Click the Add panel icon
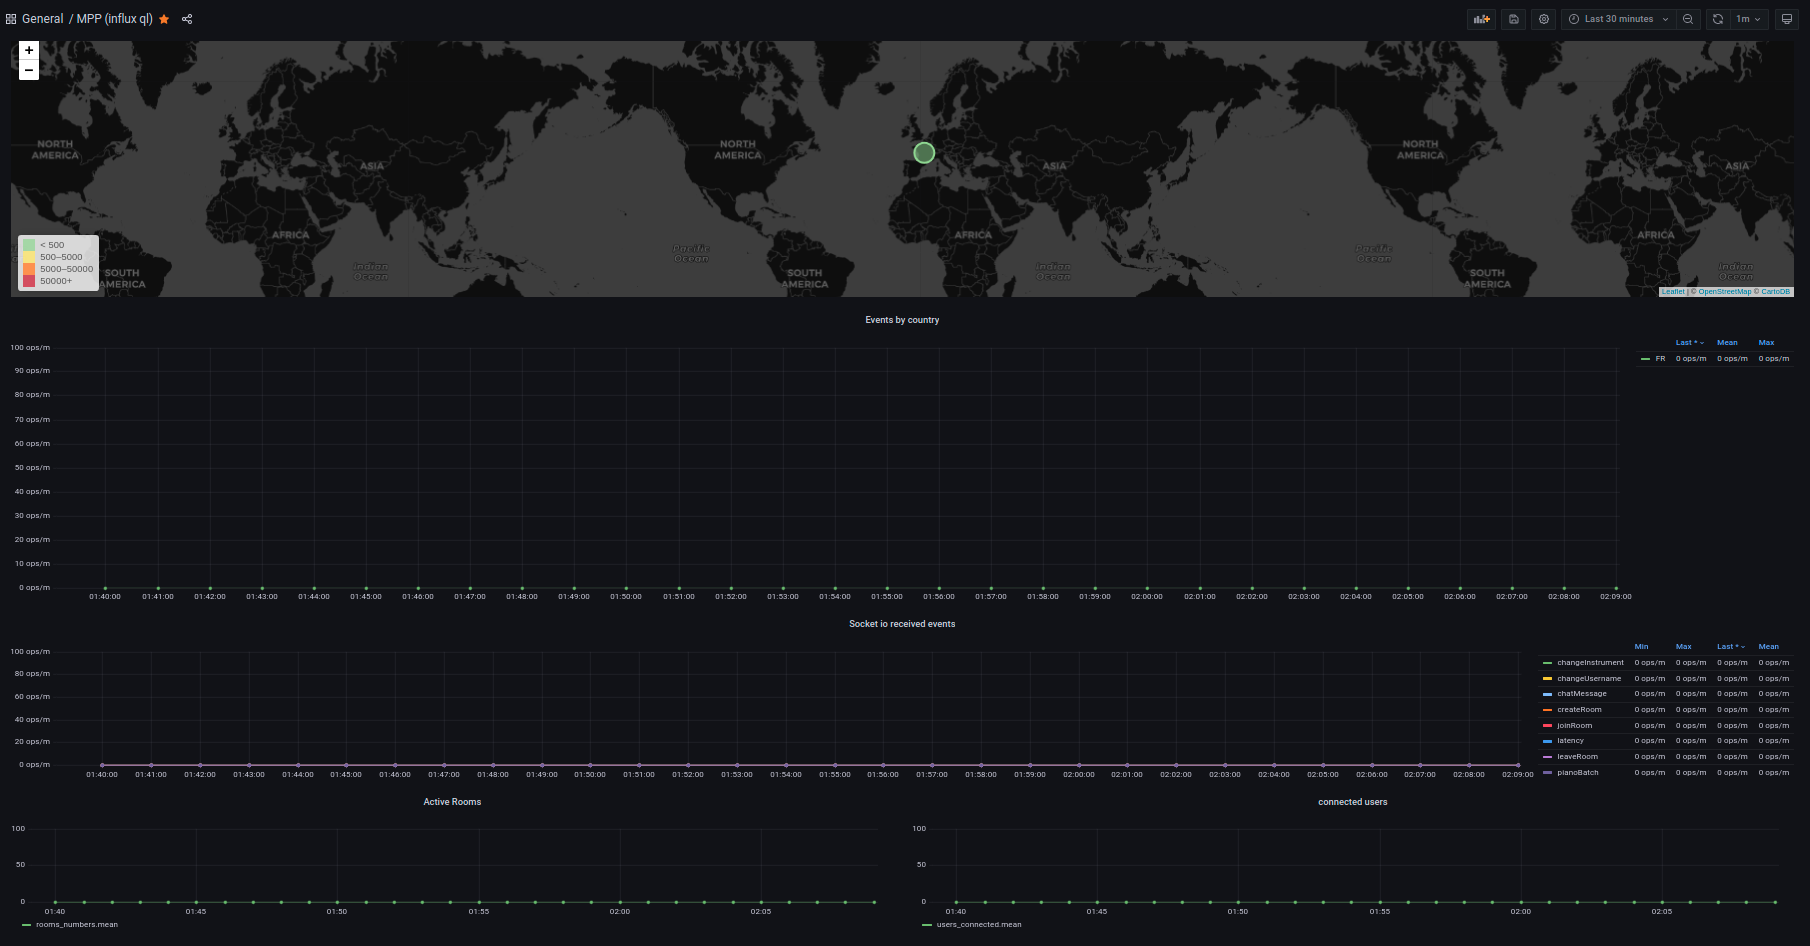Image resolution: width=1810 pixels, height=946 pixels. coord(1481,19)
